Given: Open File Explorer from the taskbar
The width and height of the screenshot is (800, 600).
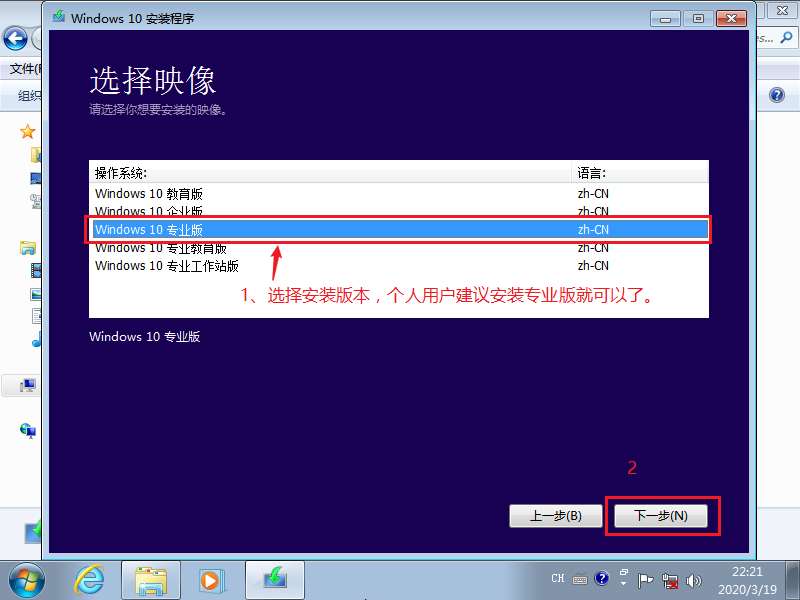Looking at the screenshot, I should (x=150, y=578).
